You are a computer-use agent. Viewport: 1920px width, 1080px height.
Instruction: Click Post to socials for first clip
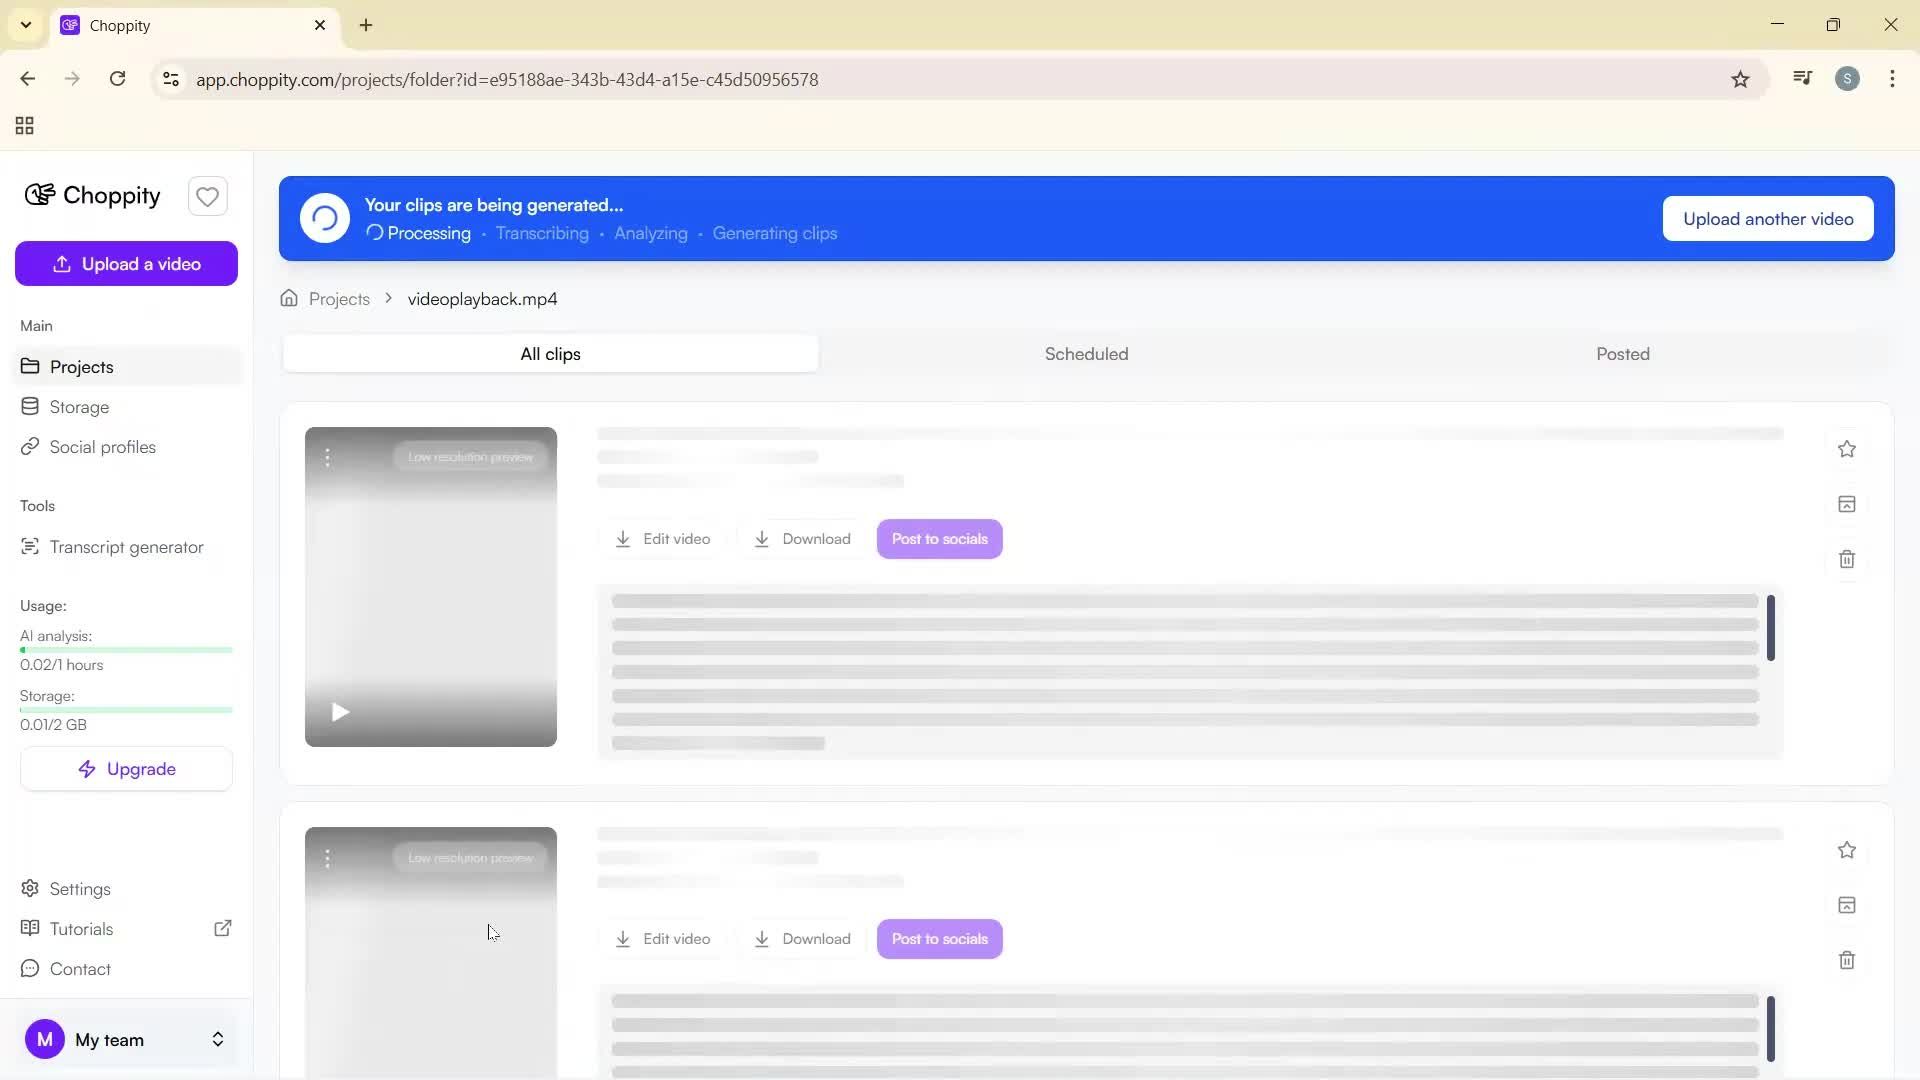[939, 539]
